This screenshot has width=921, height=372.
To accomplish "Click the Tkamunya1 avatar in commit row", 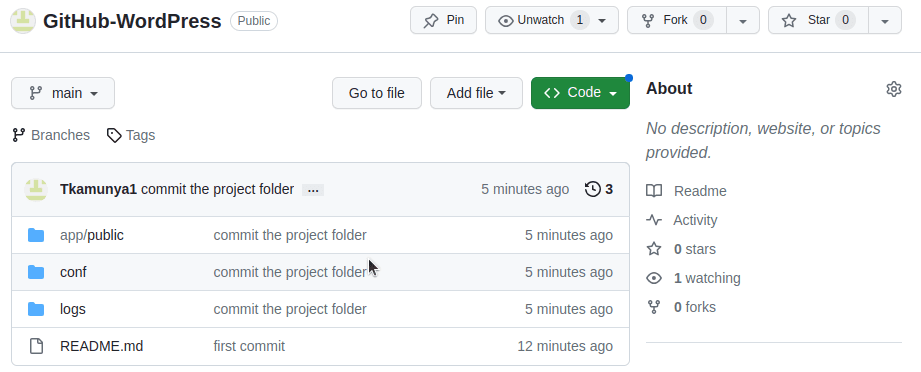I will [36, 189].
